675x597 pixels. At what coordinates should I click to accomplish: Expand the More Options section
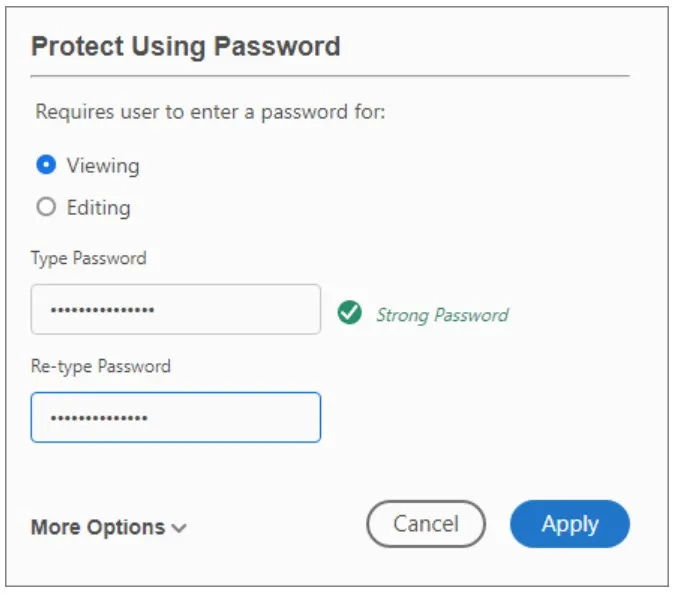pyautogui.click(x=98, y=527)
